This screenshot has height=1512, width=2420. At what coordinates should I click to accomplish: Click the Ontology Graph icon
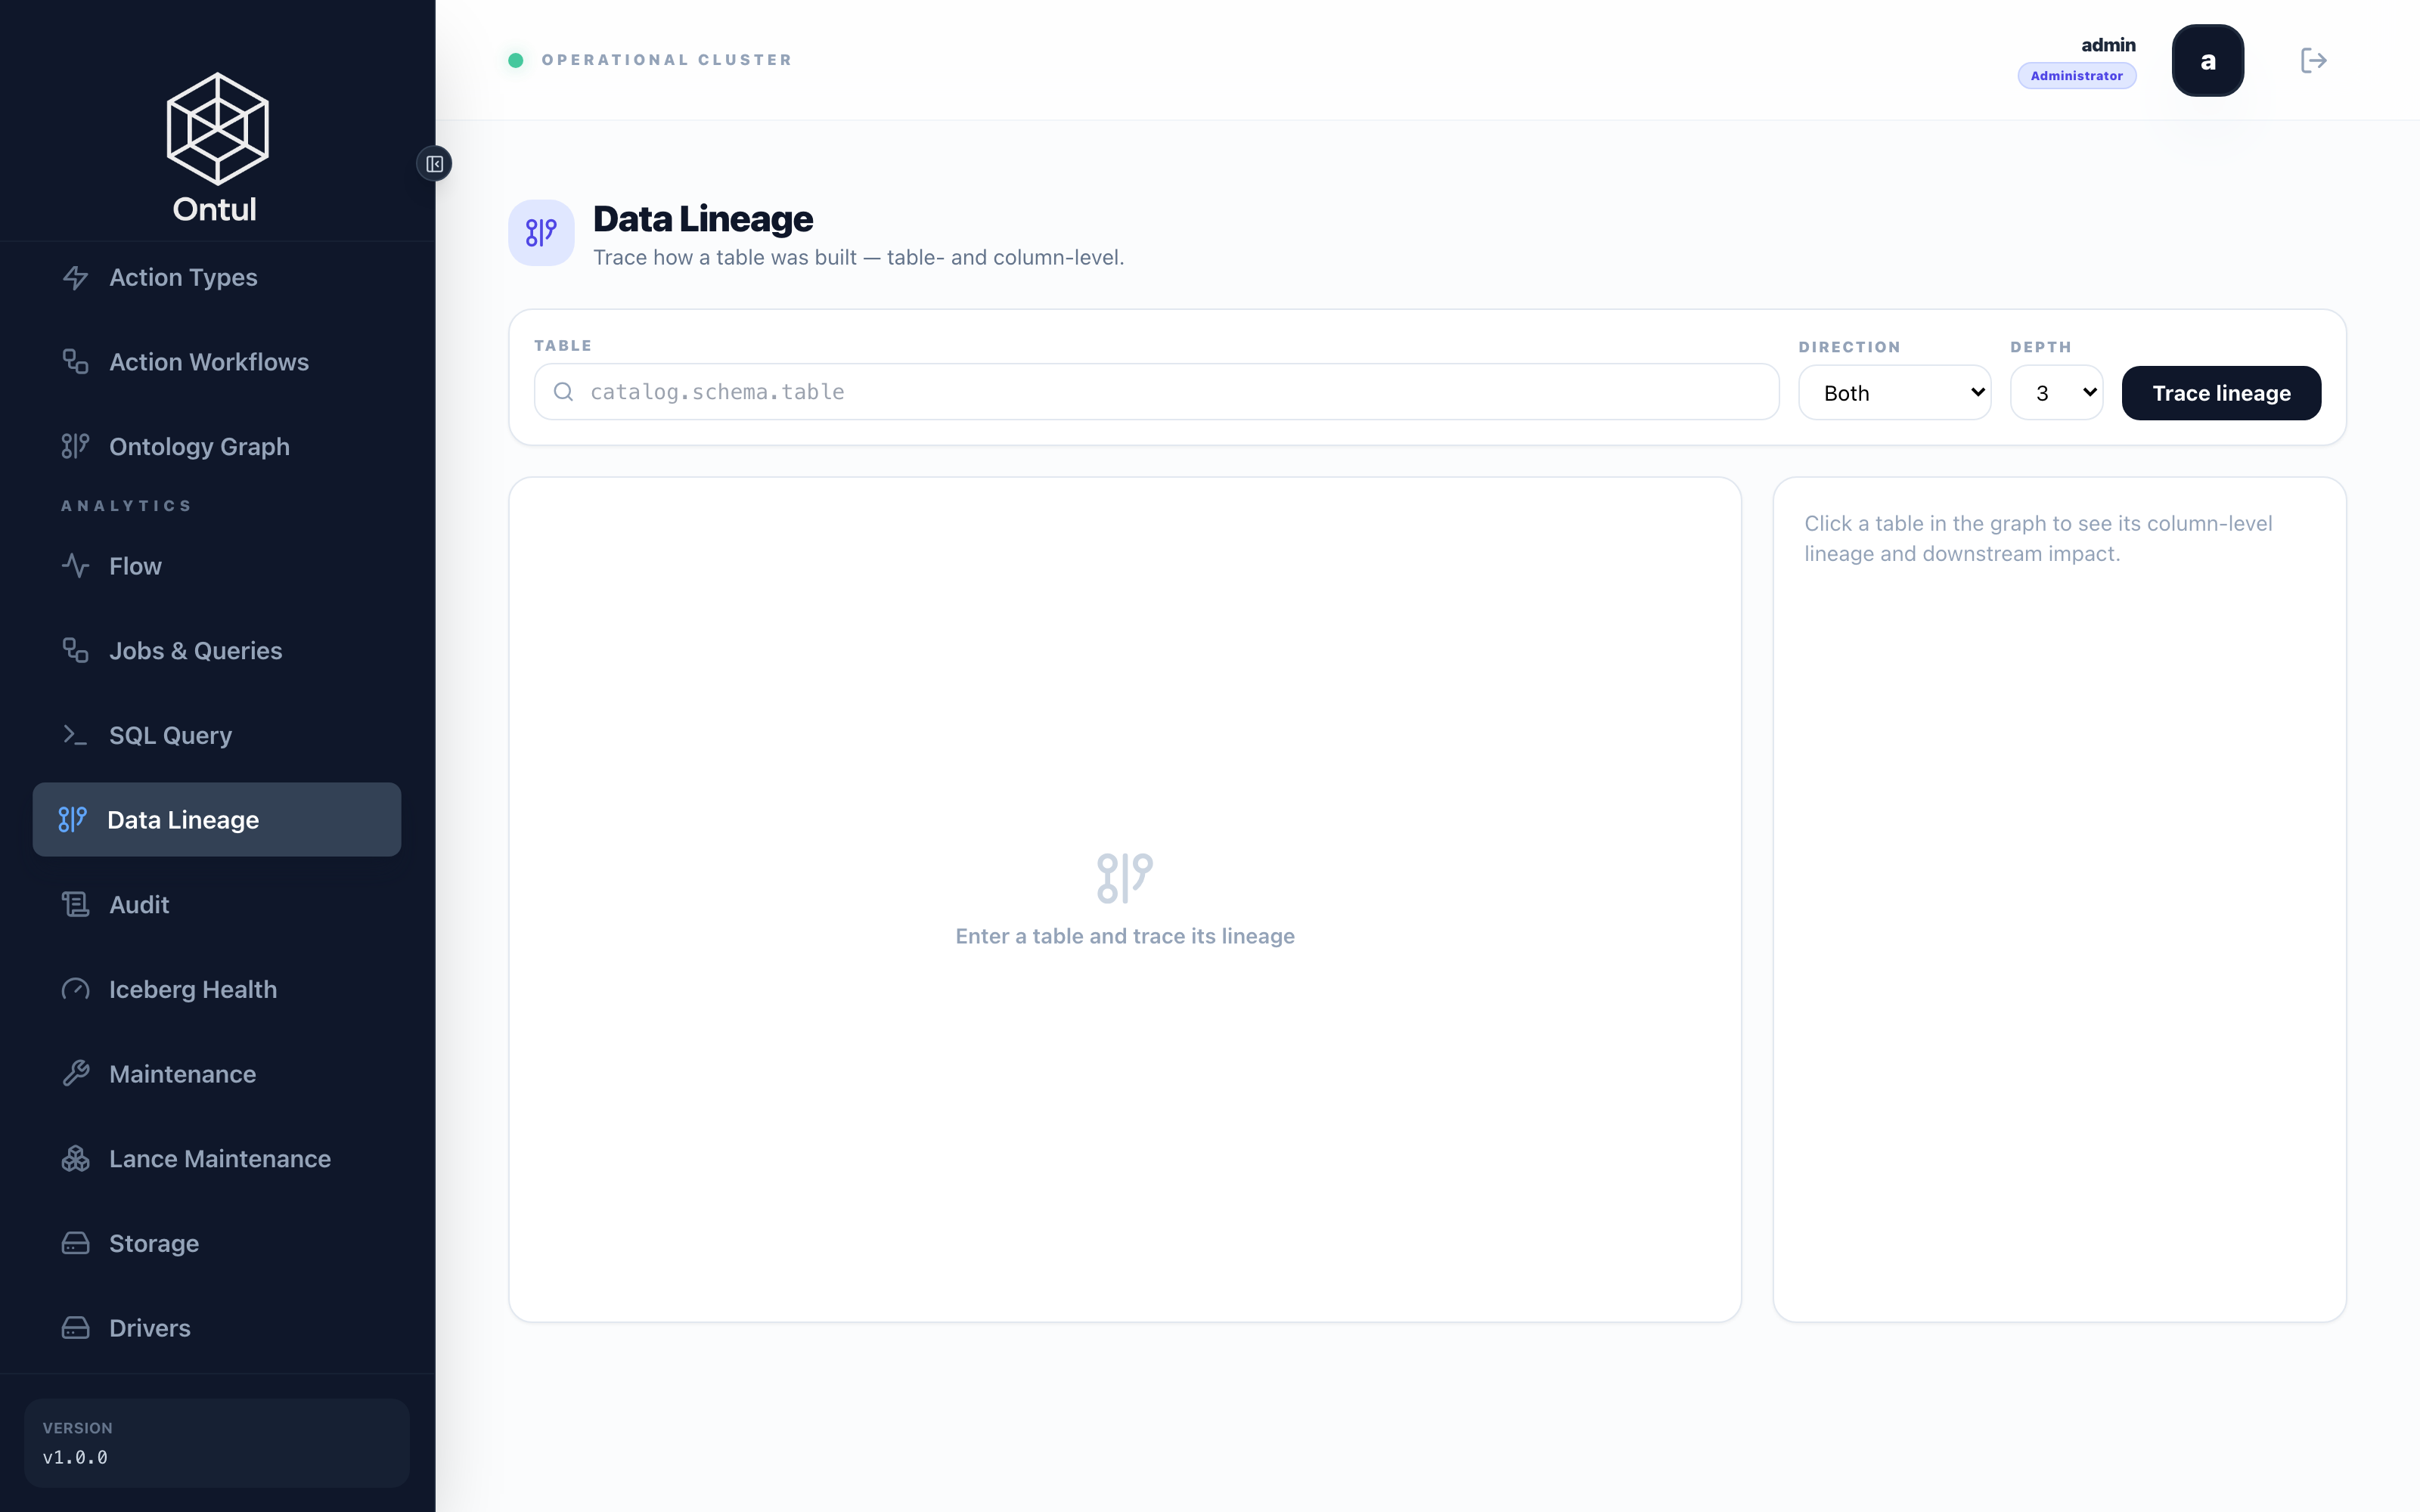[x=76, y=447]
